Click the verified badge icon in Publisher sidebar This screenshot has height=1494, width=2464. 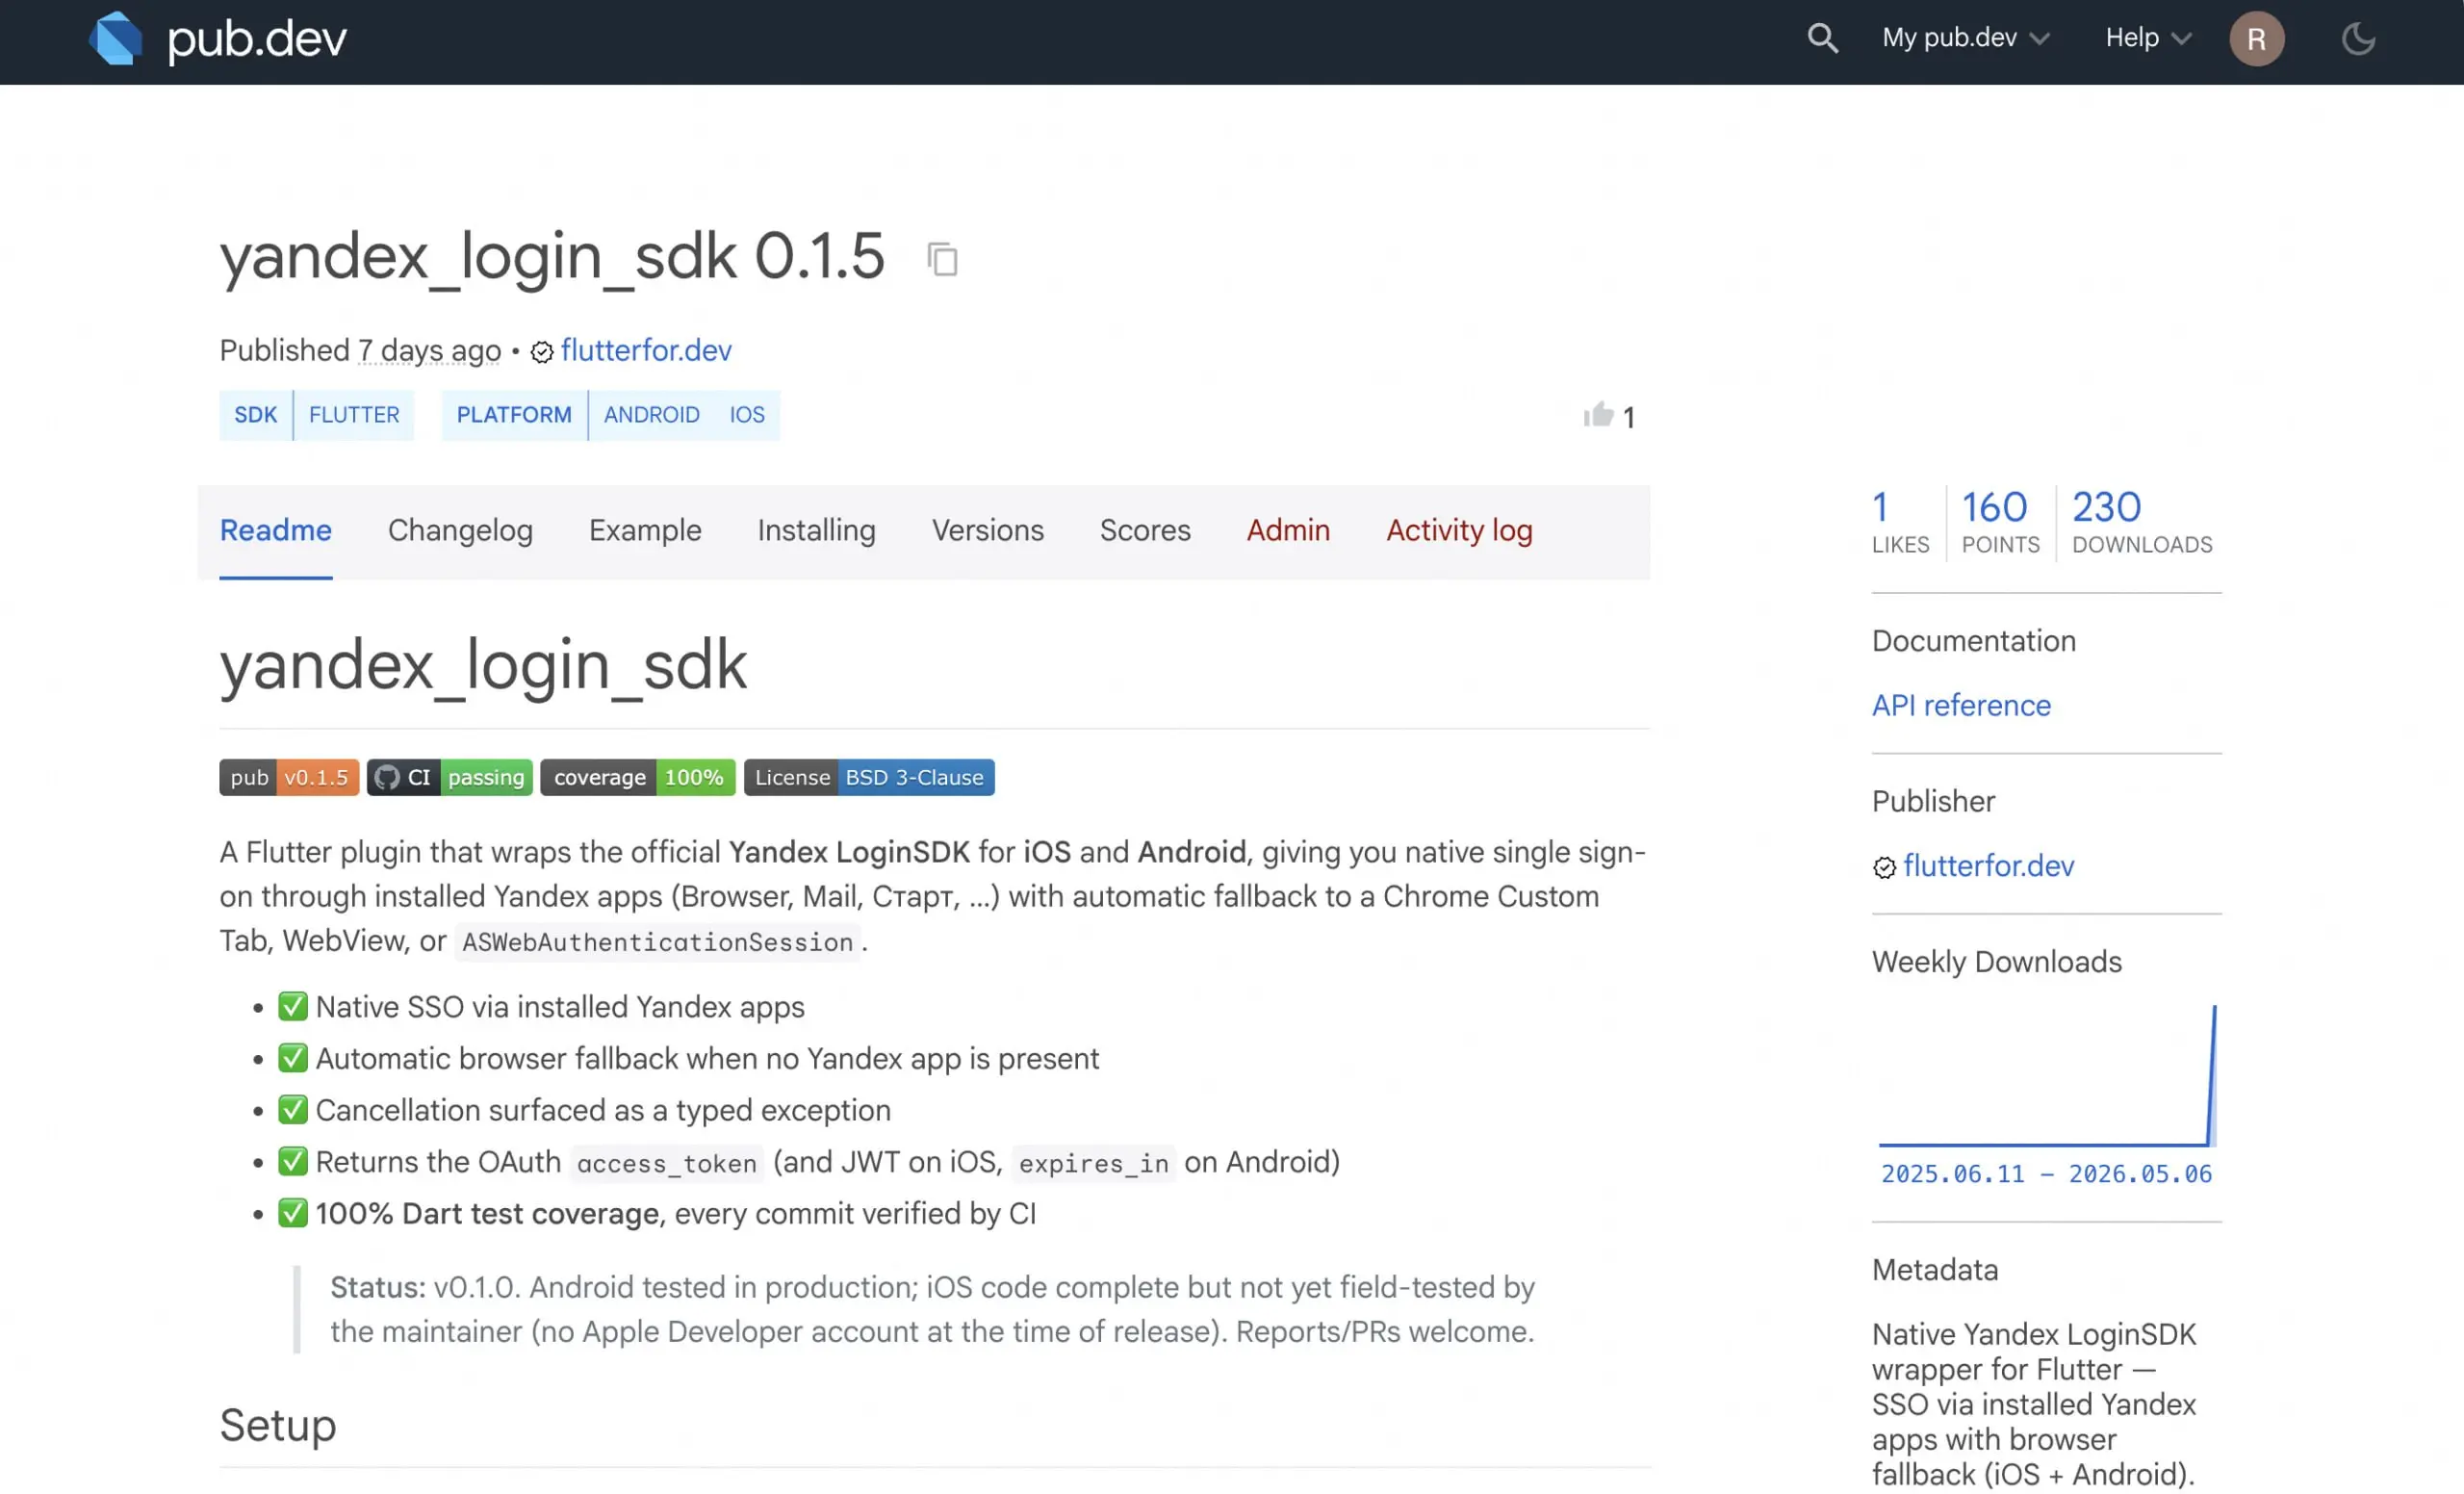click(1884, 867)
